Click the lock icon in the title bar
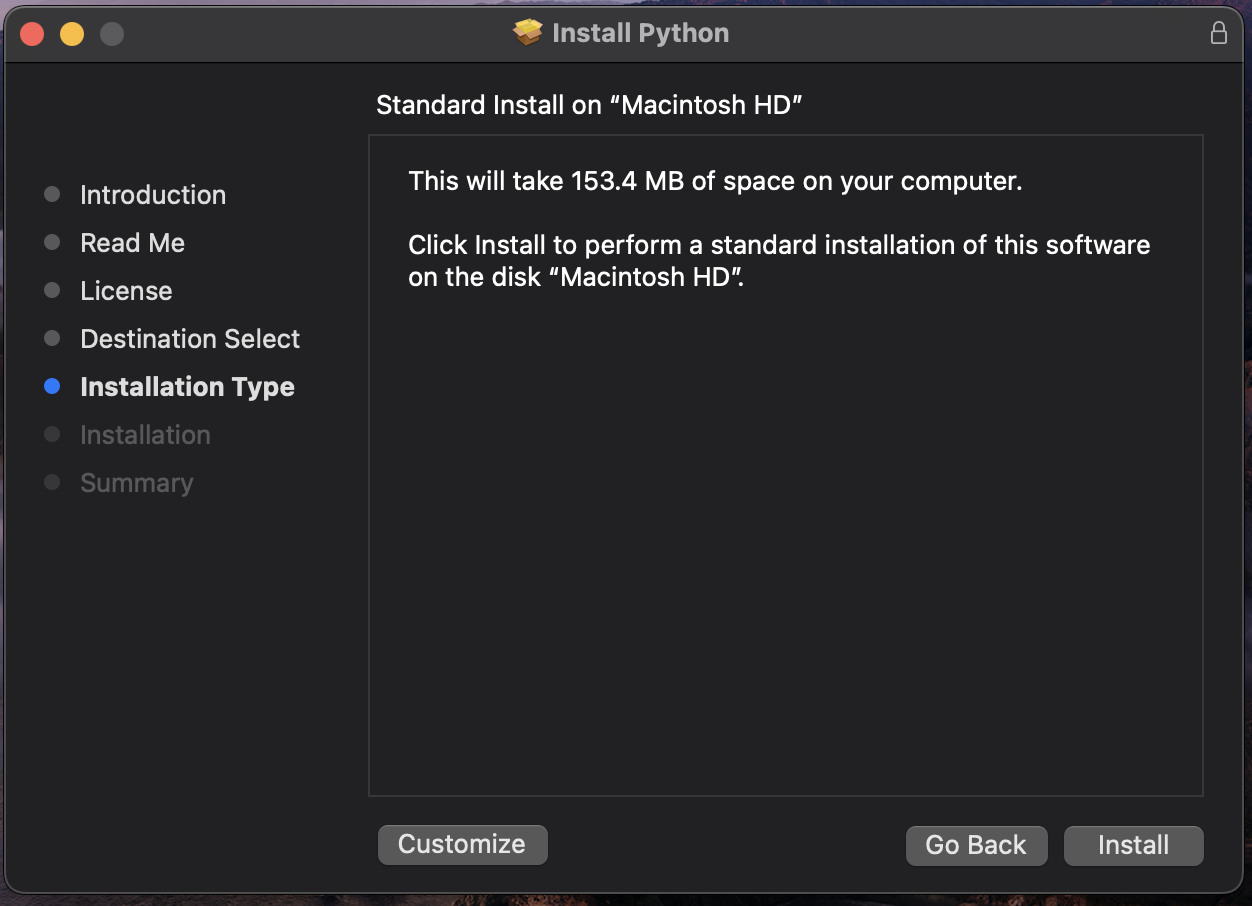The width and height of the screenshot is (1252, 906). [x=1219, y=32]
